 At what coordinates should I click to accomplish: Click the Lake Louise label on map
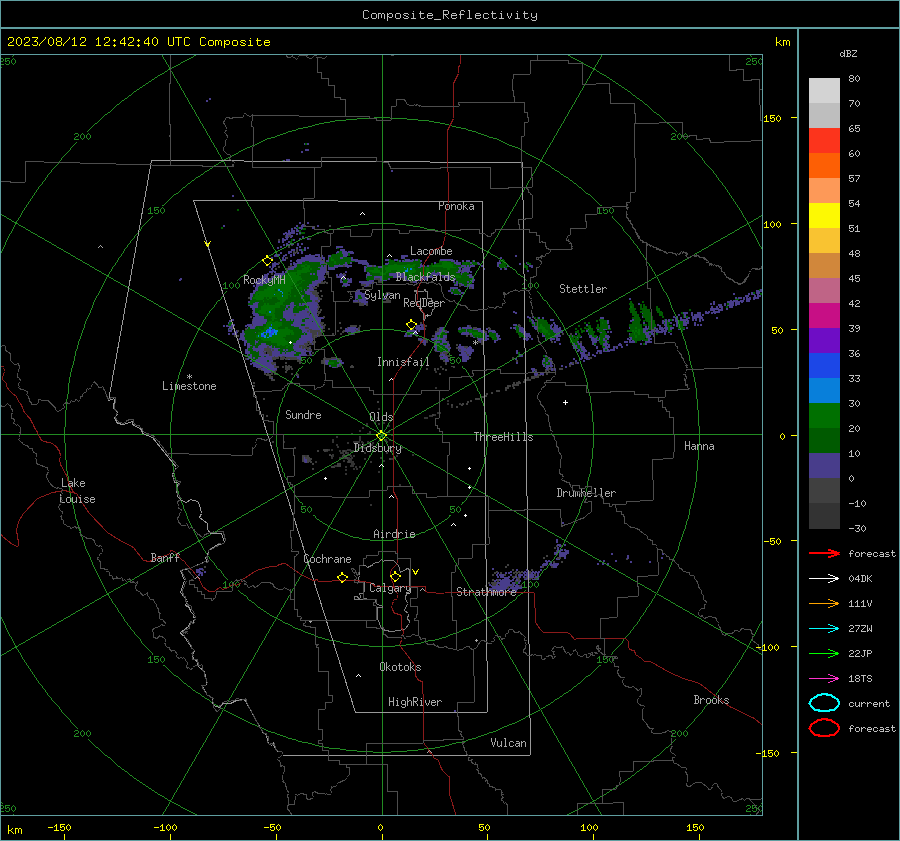click(x=77, y=491)
